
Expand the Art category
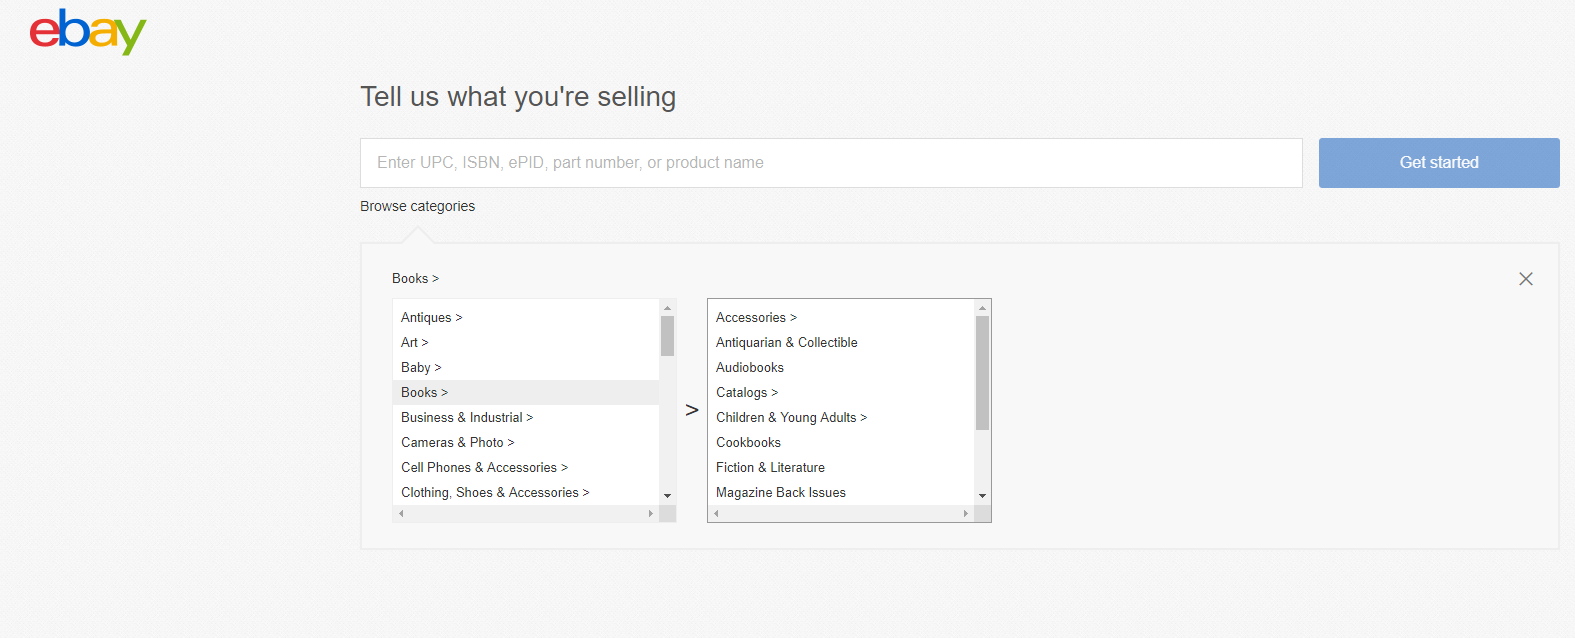click(x=414, y=343)
